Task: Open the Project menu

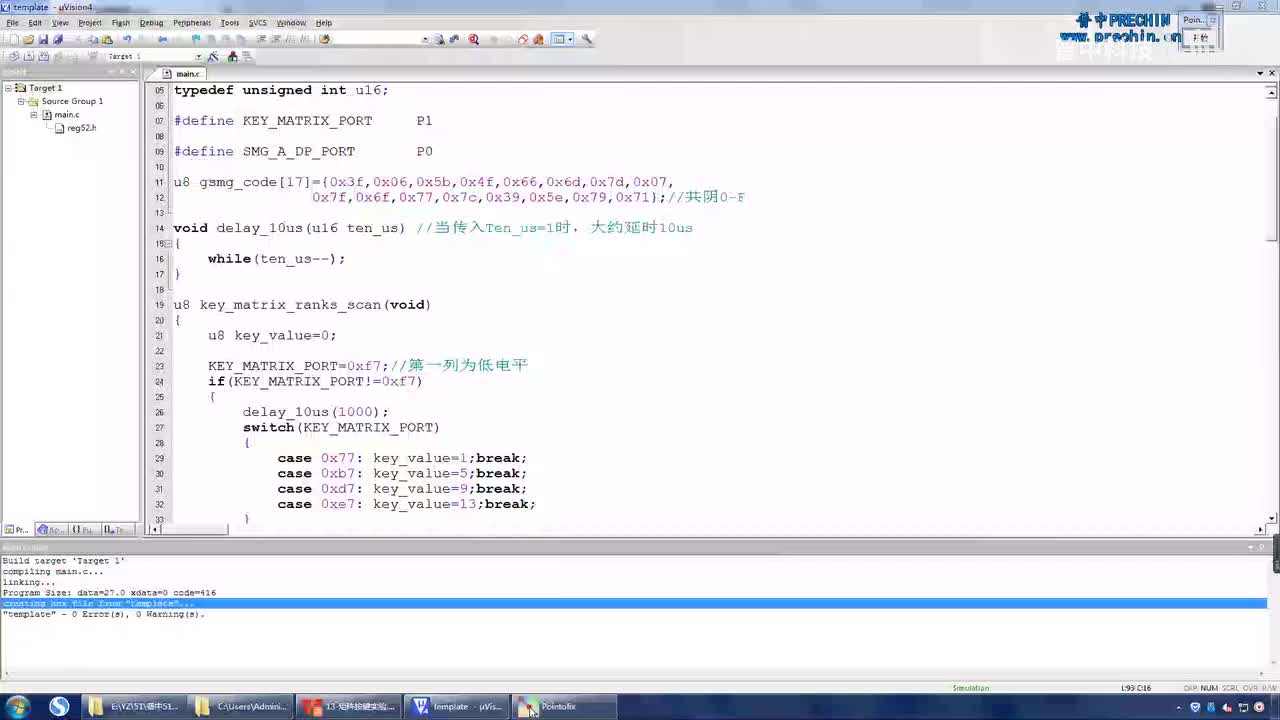Action: tap(90, 22)
